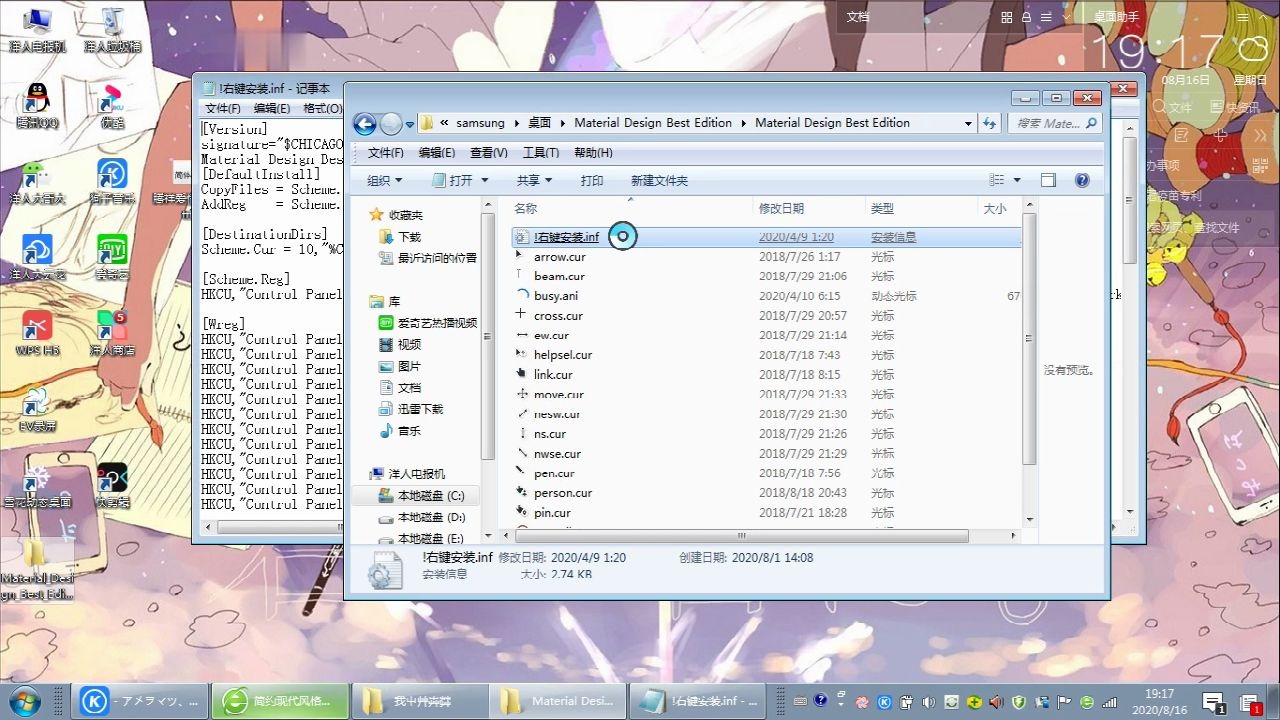Open Youku desktop shortcut

tap(112, 106)
